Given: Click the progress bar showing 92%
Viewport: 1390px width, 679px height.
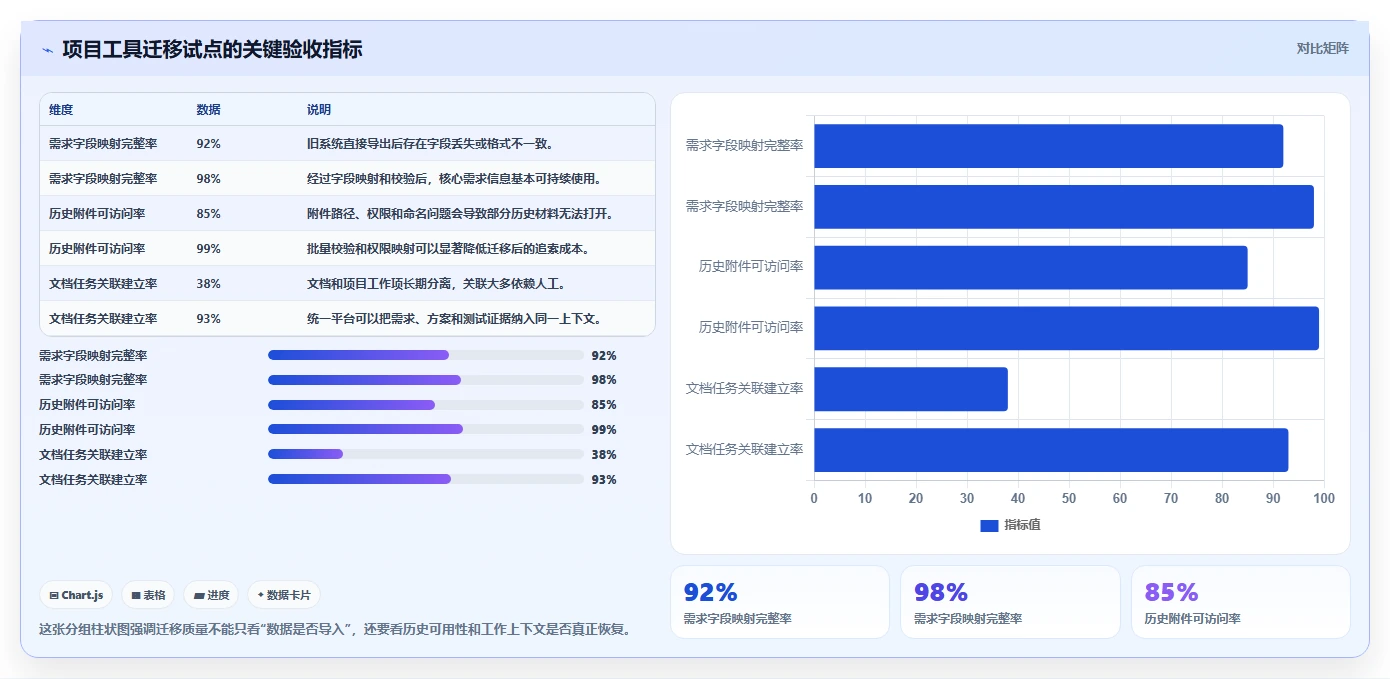Looking at the screenshot, I should [x=426, y=355].
